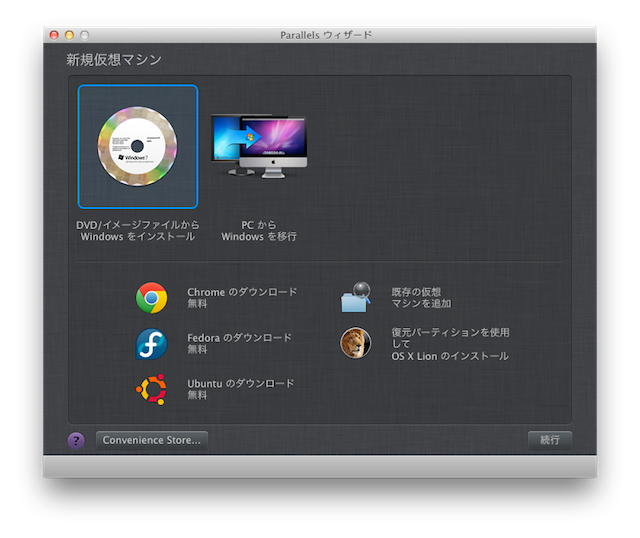This screenshot has width=640, height=538.
Task: Click '無料' under Ubuntu download
Action: 197,395
